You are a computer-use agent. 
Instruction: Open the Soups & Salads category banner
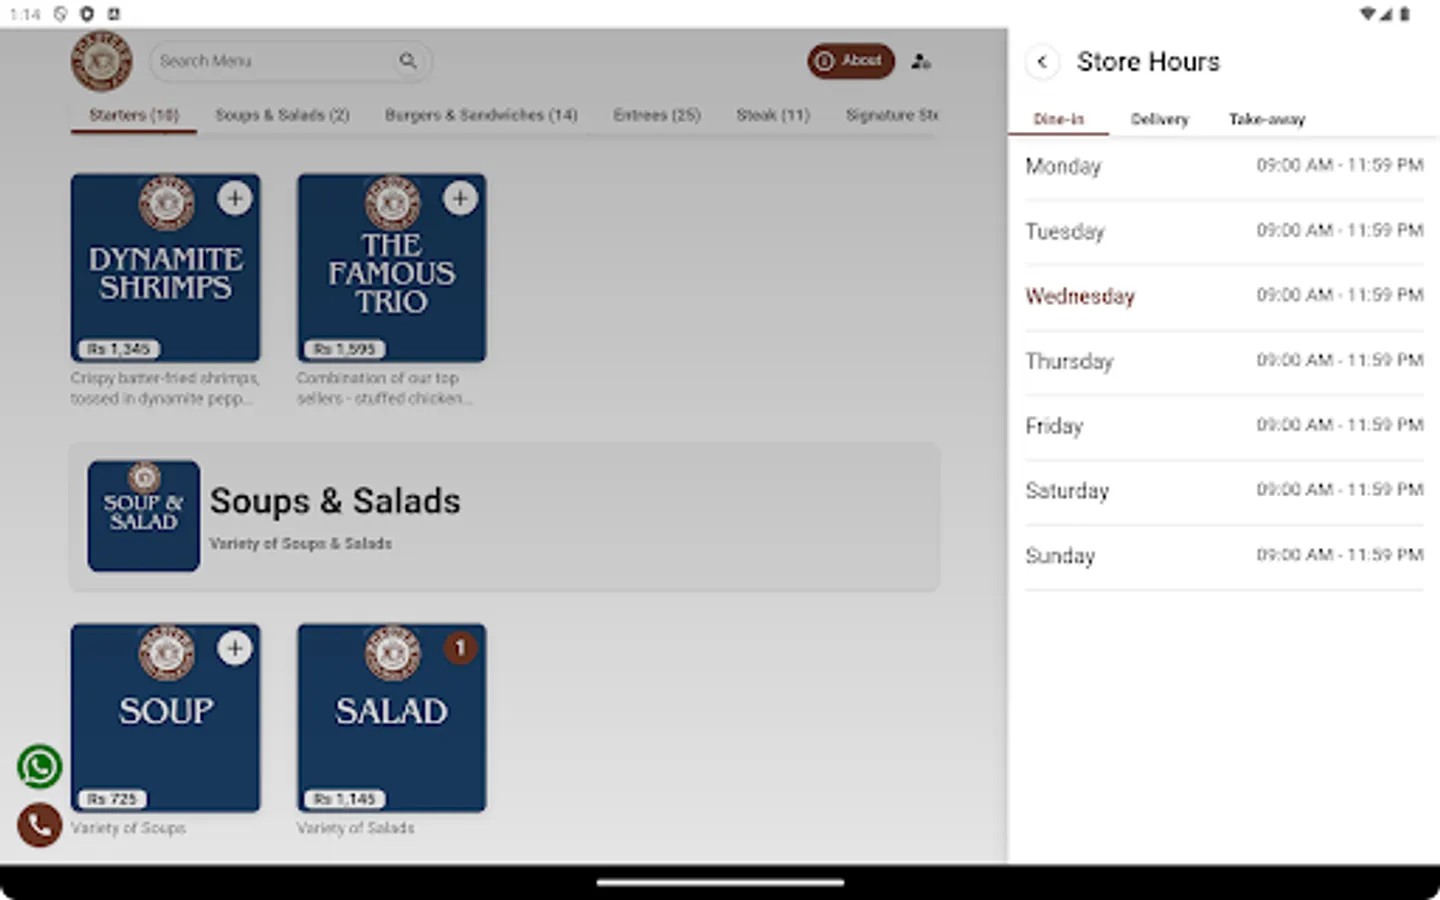(504, 515)
